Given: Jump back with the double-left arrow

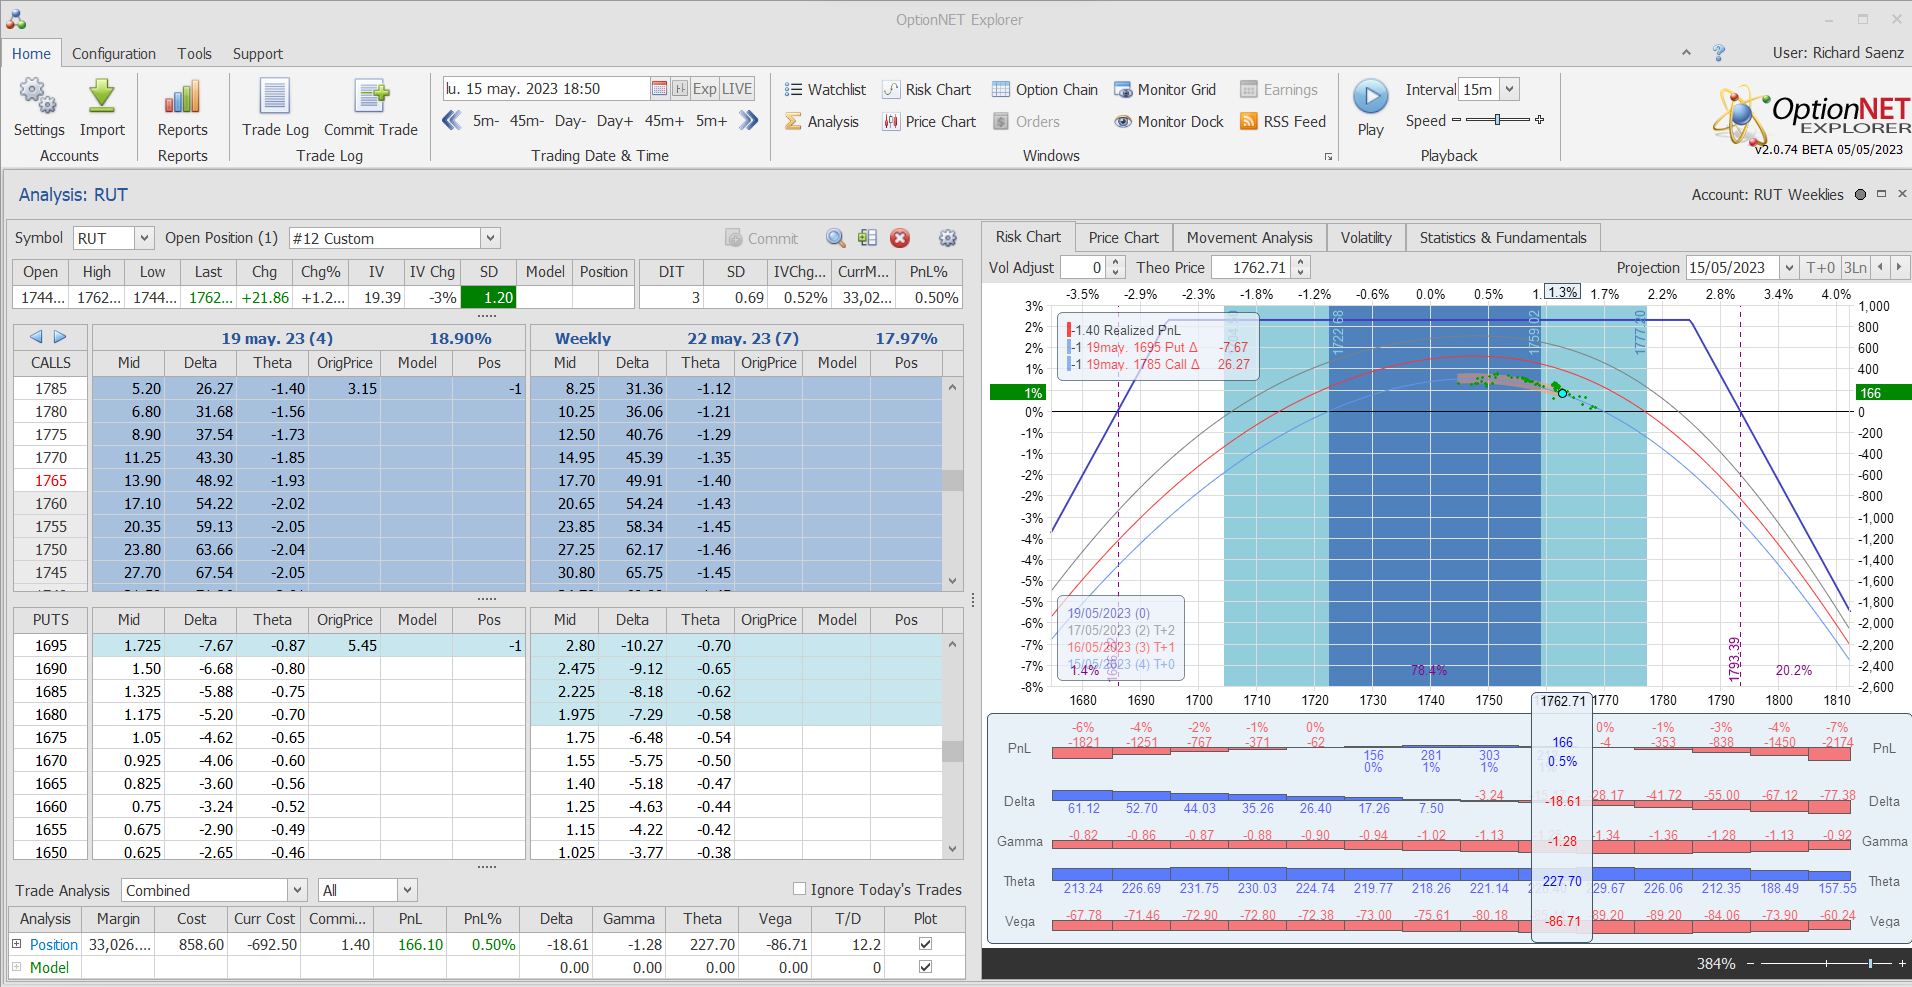Looking at the screenshot, I should 452,121.
